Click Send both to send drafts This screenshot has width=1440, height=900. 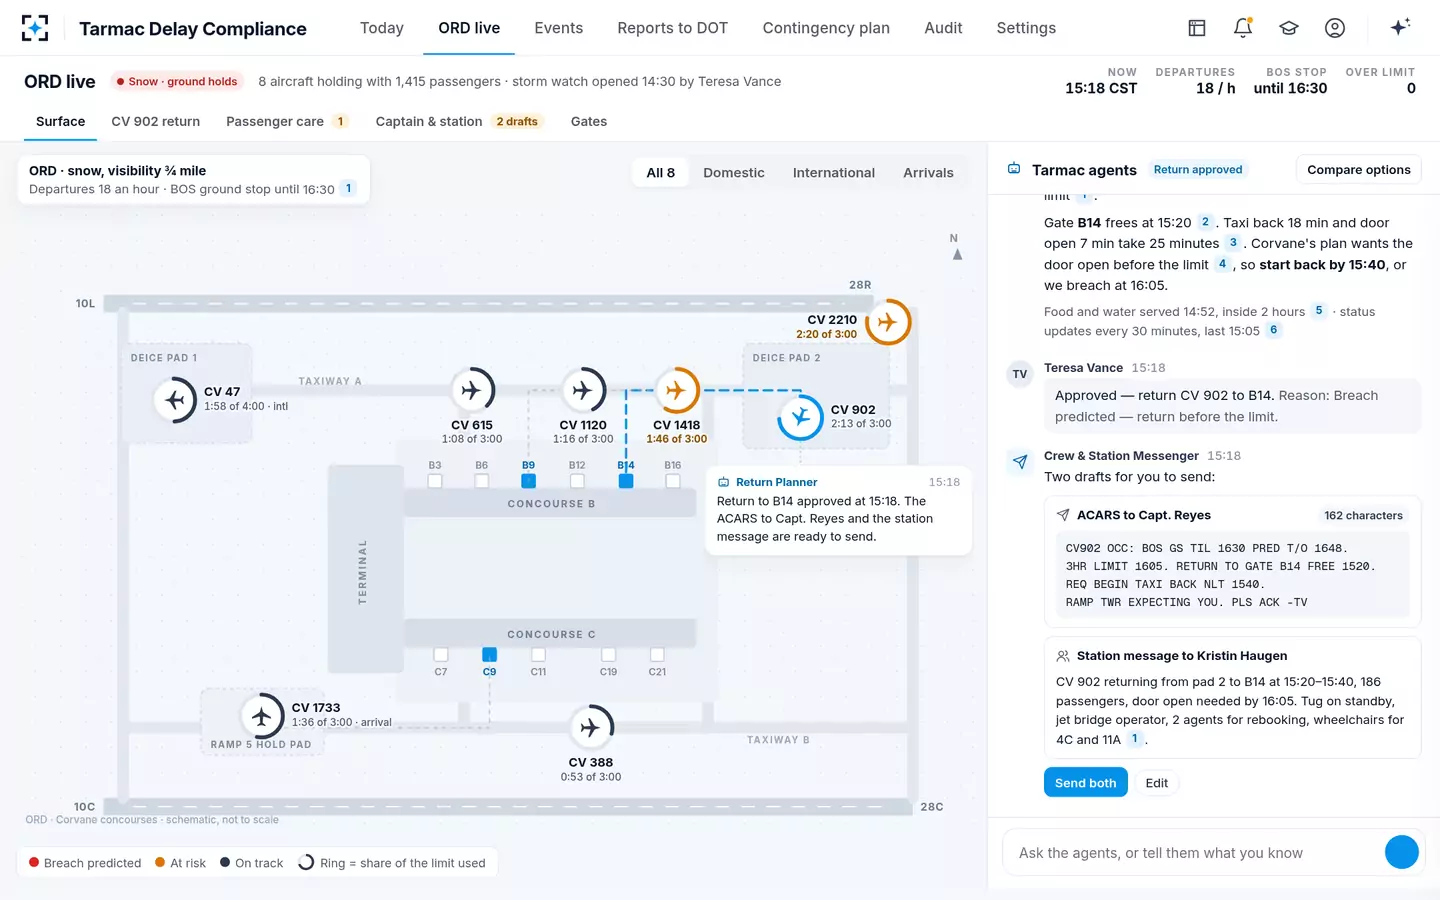pyautogui.click(x=1085, y=783)
